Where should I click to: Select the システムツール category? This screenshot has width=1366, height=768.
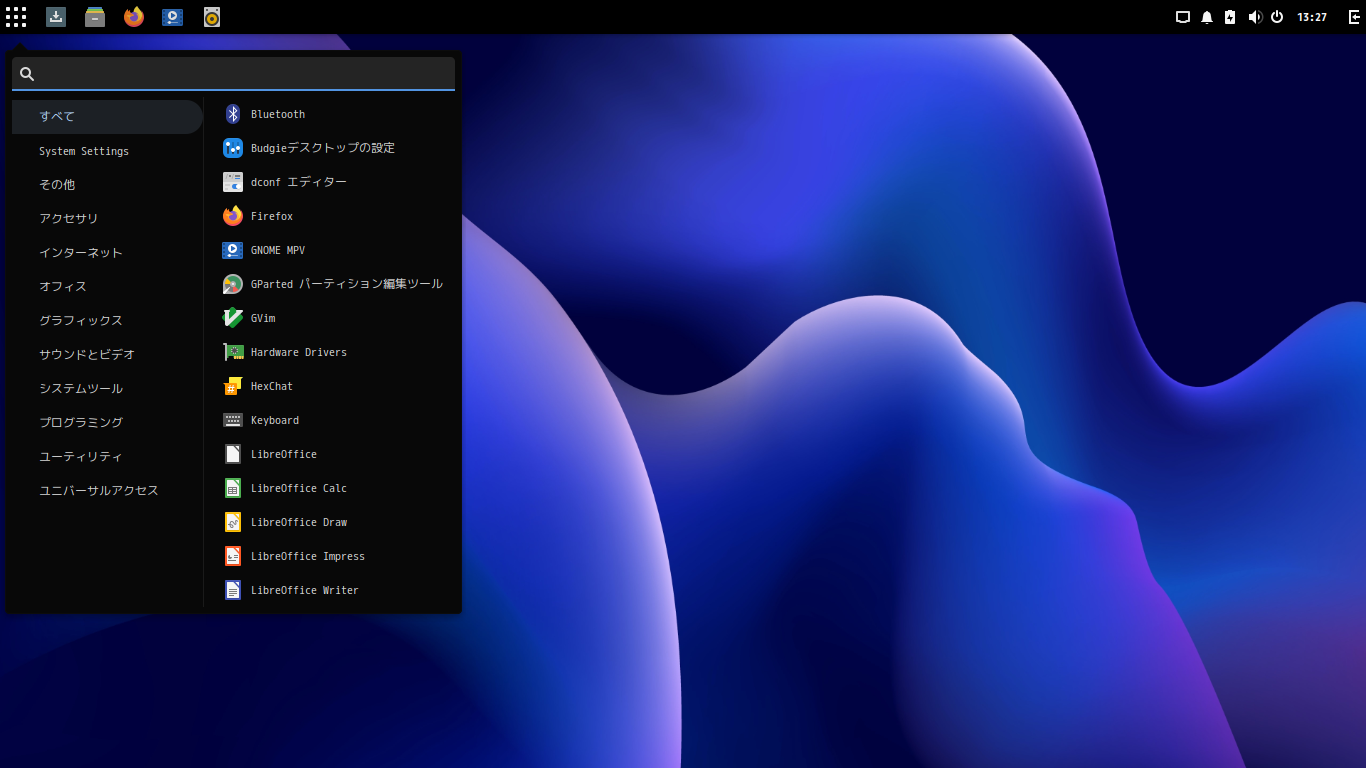point(108,389)
